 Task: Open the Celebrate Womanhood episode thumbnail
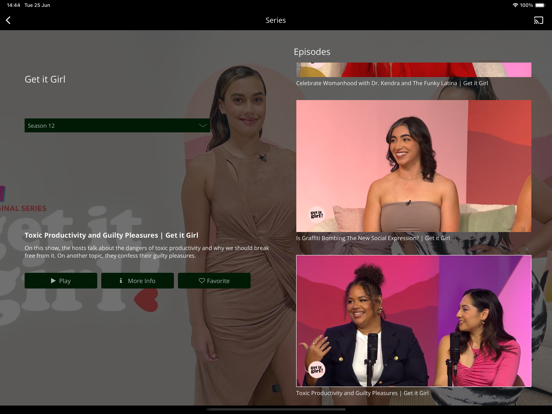click(414, 70)
